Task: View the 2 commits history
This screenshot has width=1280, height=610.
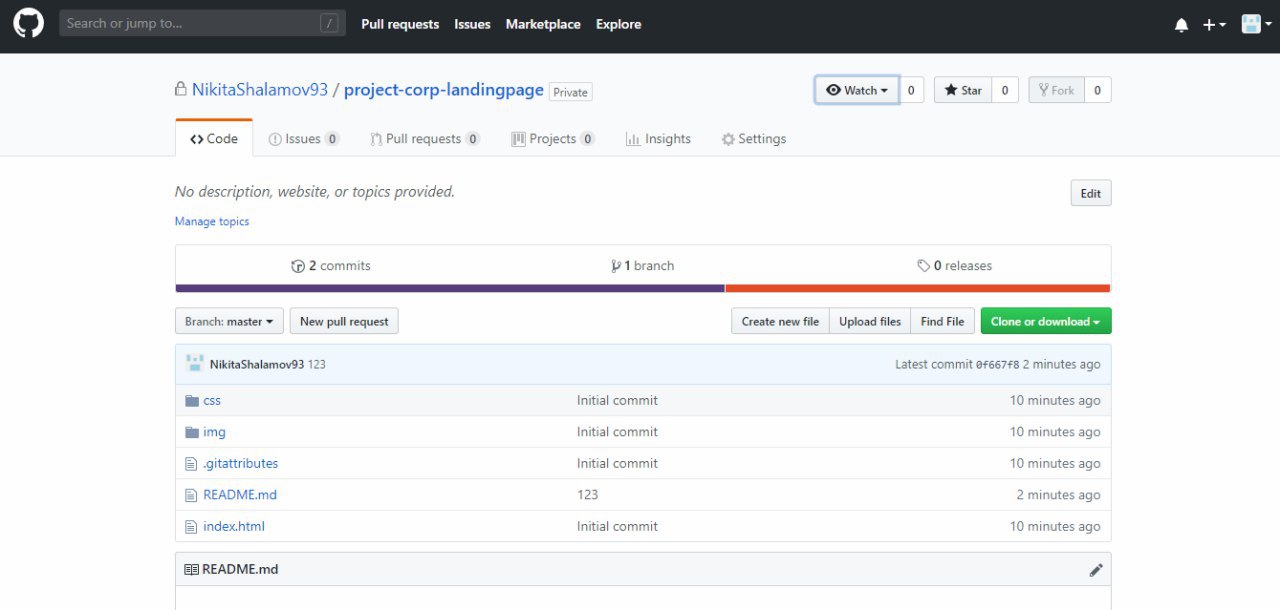Action: coord(331,266)
